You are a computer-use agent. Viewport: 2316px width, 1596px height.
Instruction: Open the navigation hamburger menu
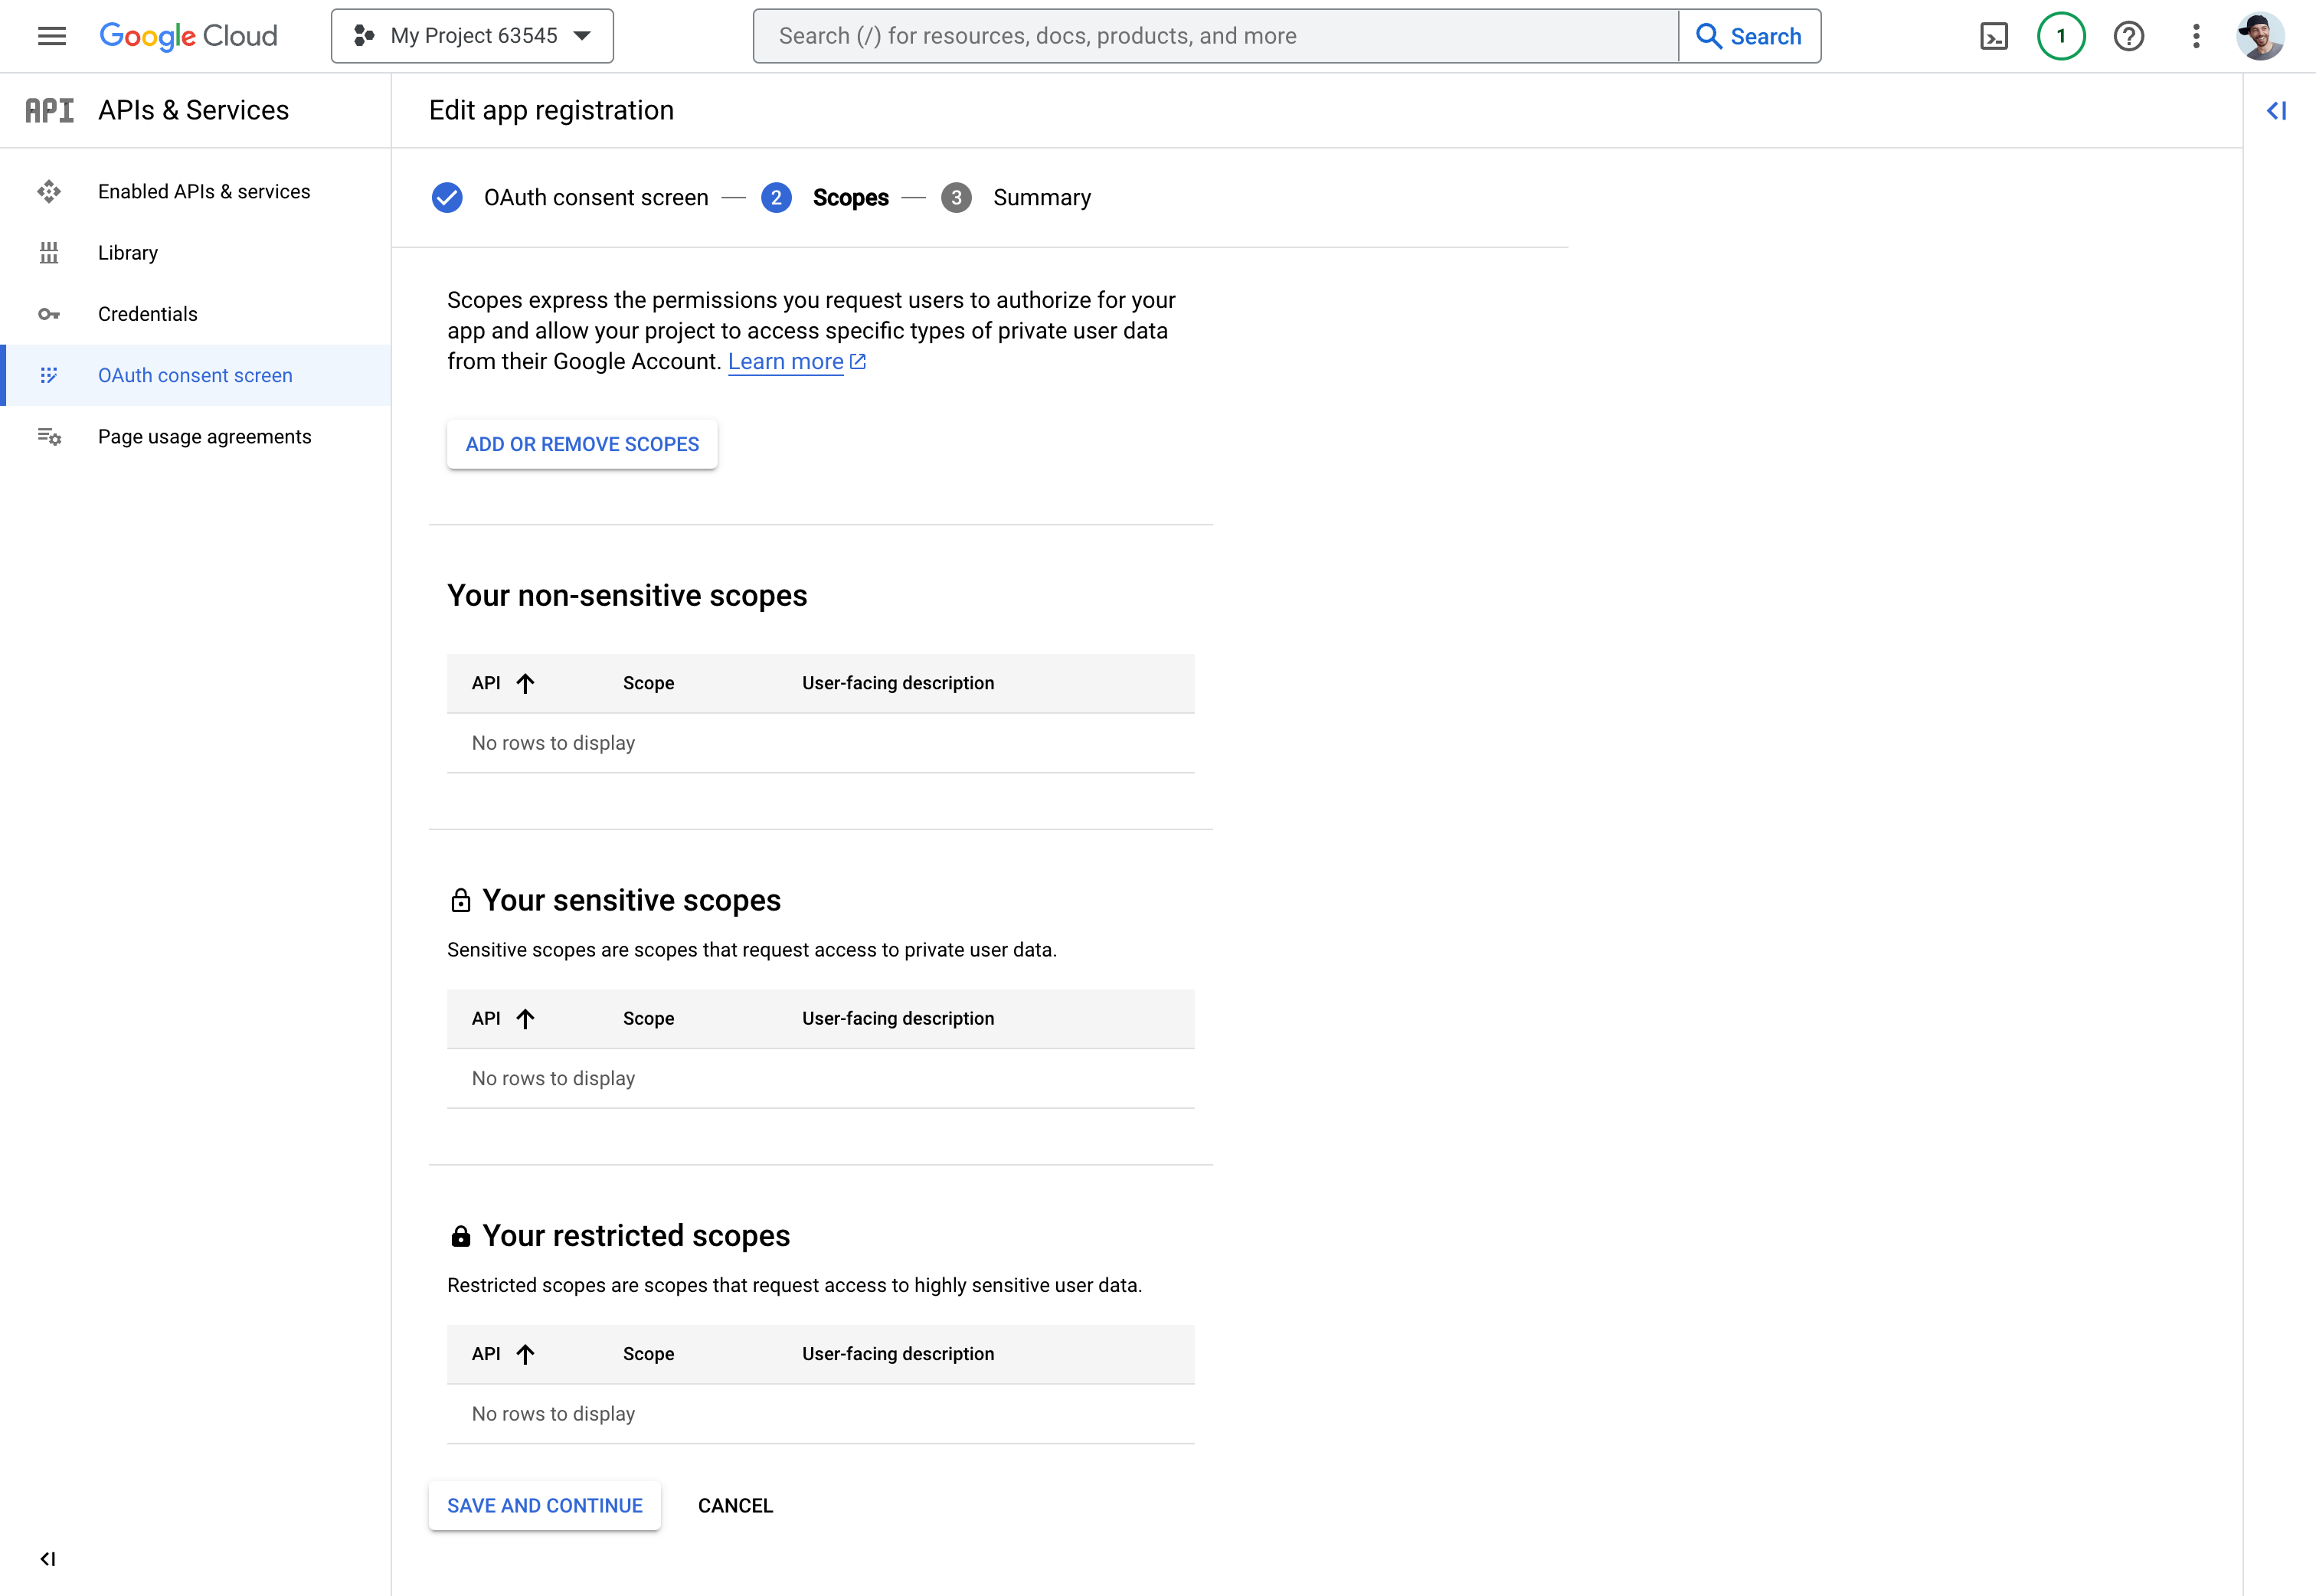(x=51, y=36)
